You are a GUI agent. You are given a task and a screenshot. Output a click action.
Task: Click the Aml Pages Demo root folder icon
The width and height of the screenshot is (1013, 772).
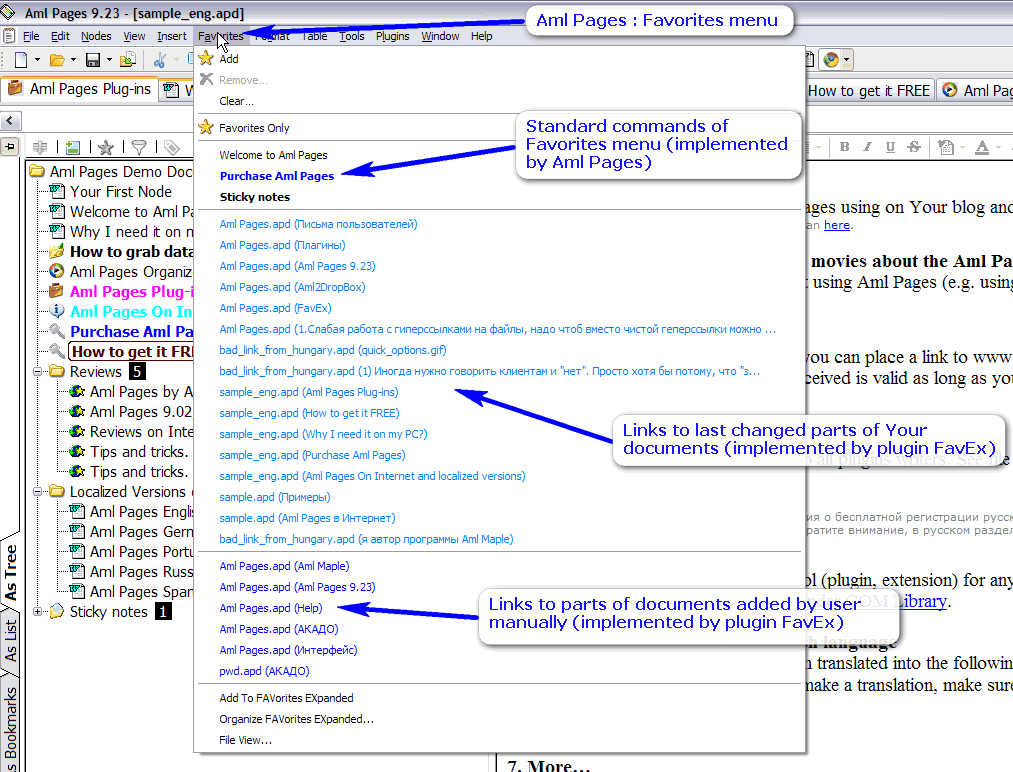point(37,171)
